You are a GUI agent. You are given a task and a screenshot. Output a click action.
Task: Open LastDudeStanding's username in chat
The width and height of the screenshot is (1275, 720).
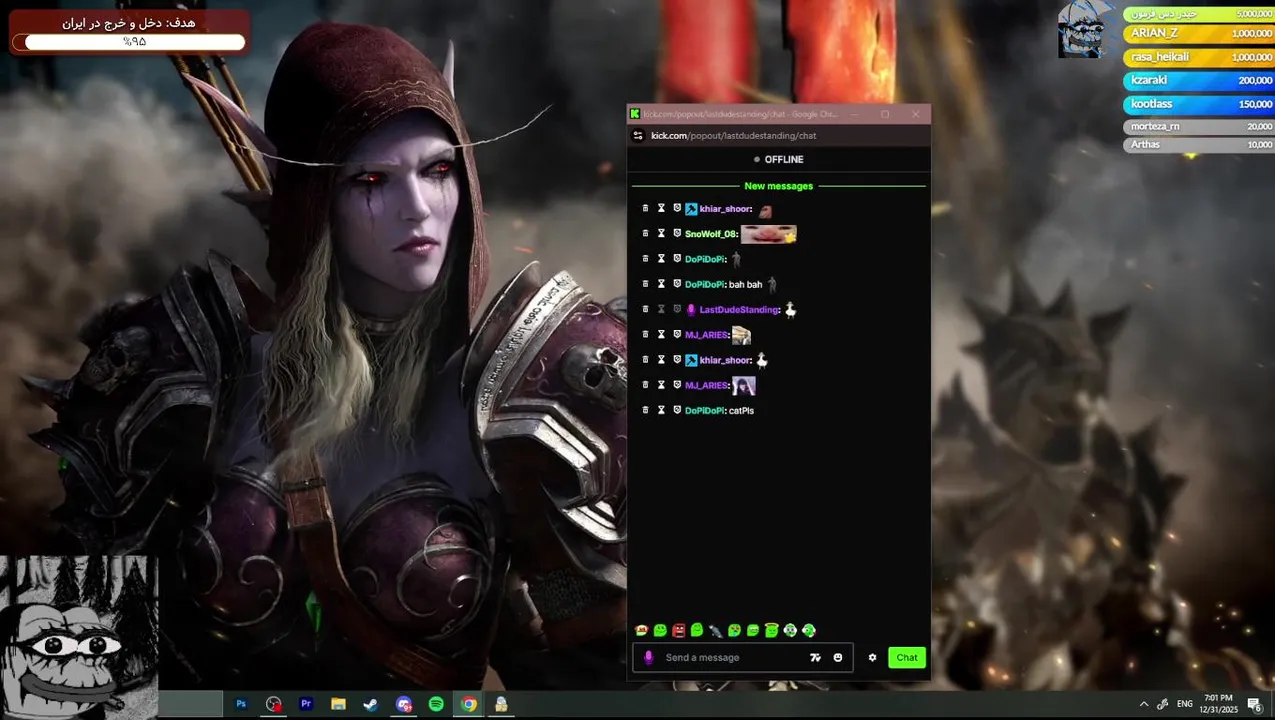point(739,310)
